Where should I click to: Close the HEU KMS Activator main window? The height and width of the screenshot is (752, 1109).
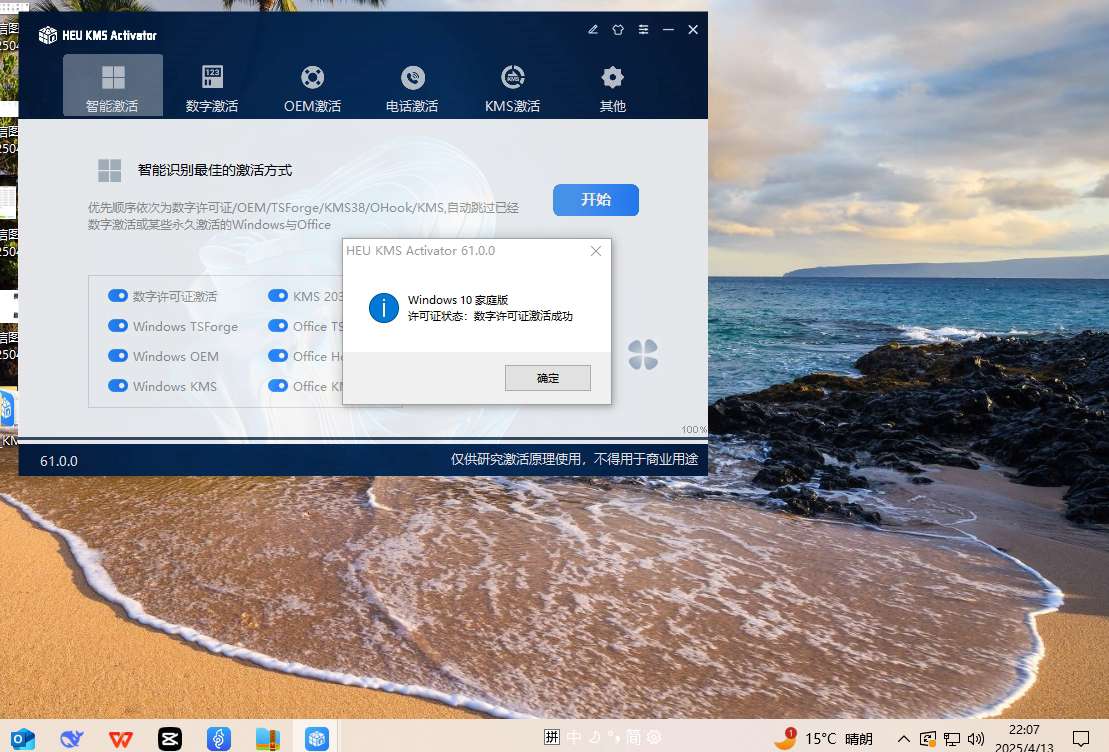point(693,30)
